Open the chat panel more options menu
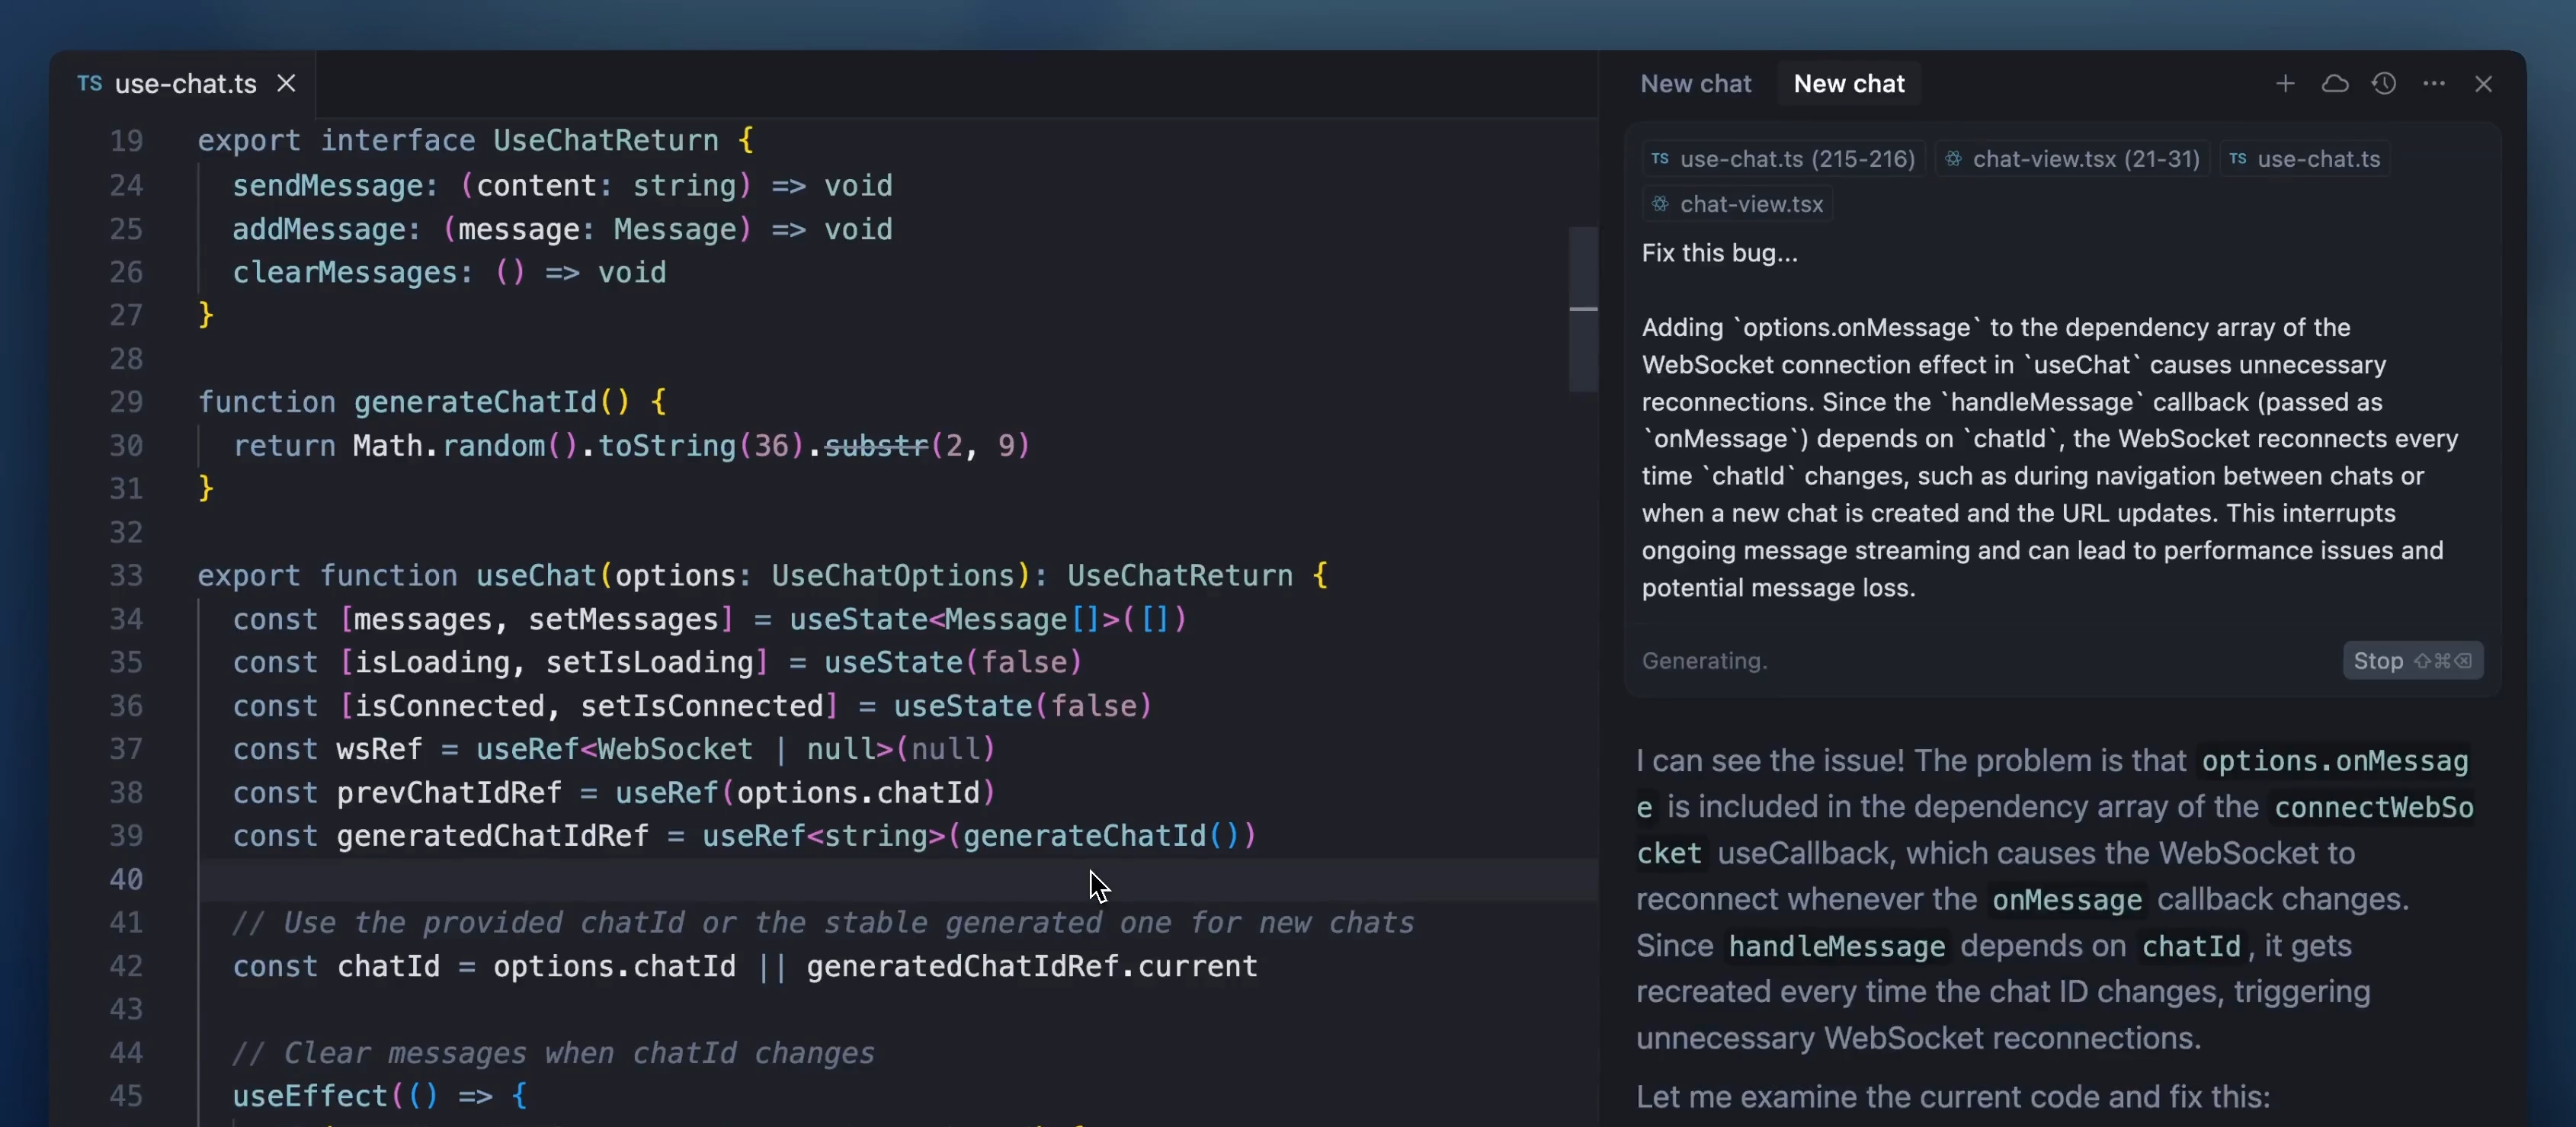The image size is (2576, 1127). click(x=2434, y=83)
